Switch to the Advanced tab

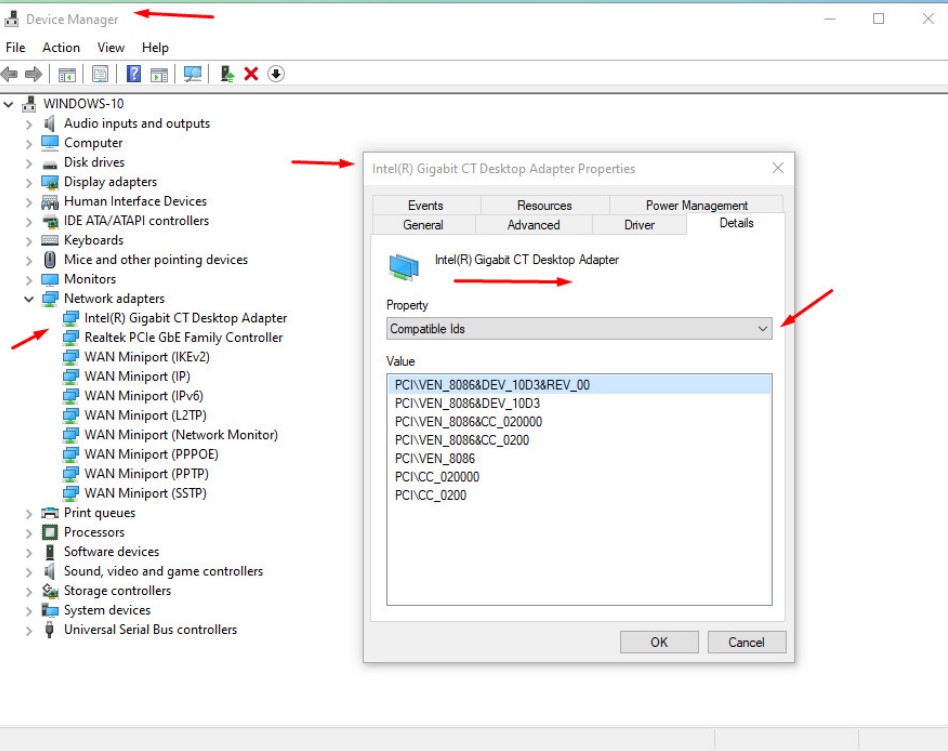(x=533, y=224)
